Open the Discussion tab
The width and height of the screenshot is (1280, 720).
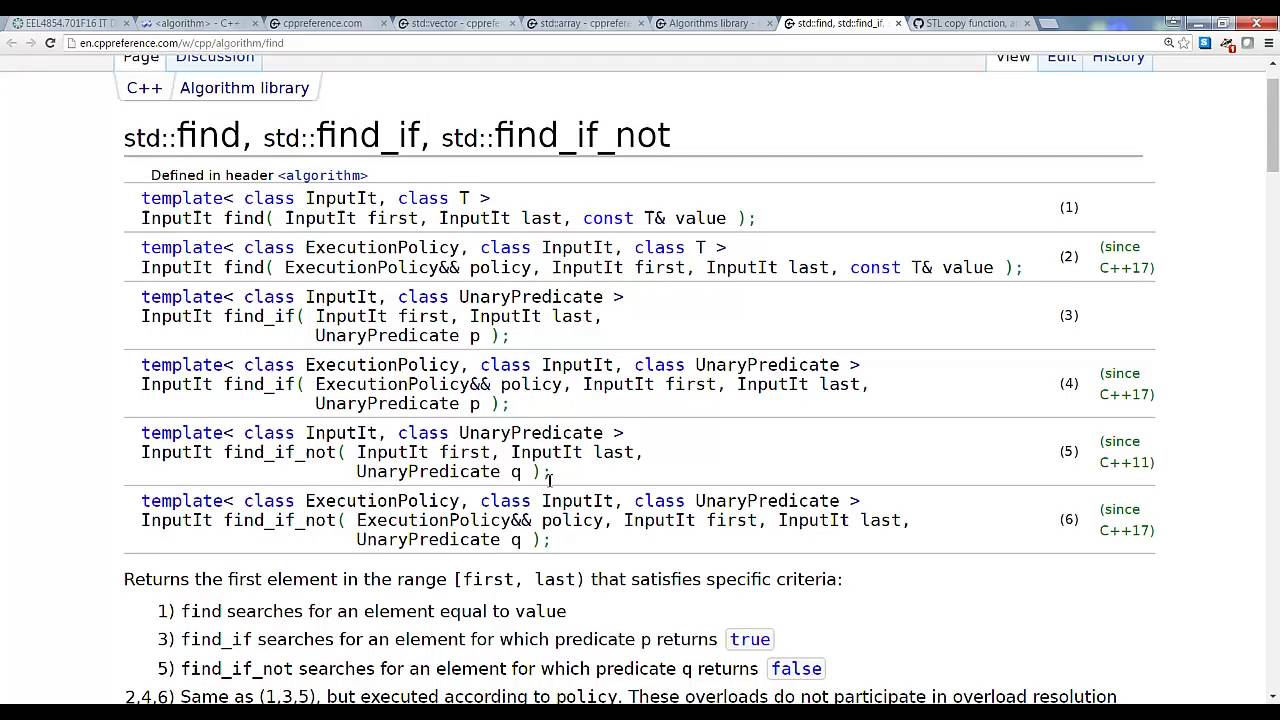[215, 58]
